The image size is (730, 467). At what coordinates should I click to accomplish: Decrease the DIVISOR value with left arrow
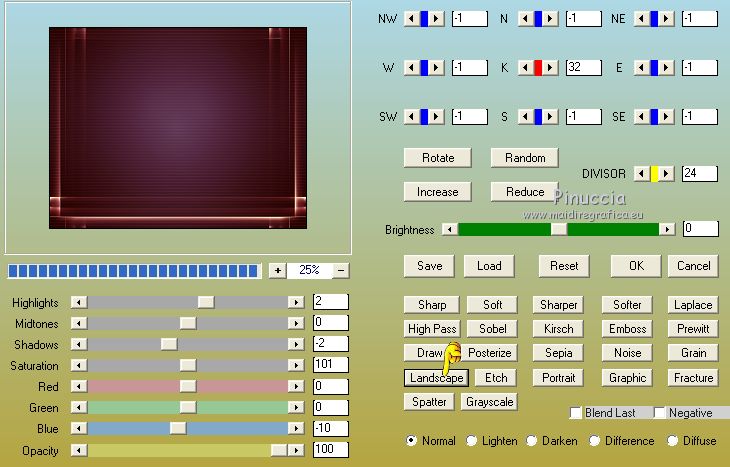click(x=642, y=174)
